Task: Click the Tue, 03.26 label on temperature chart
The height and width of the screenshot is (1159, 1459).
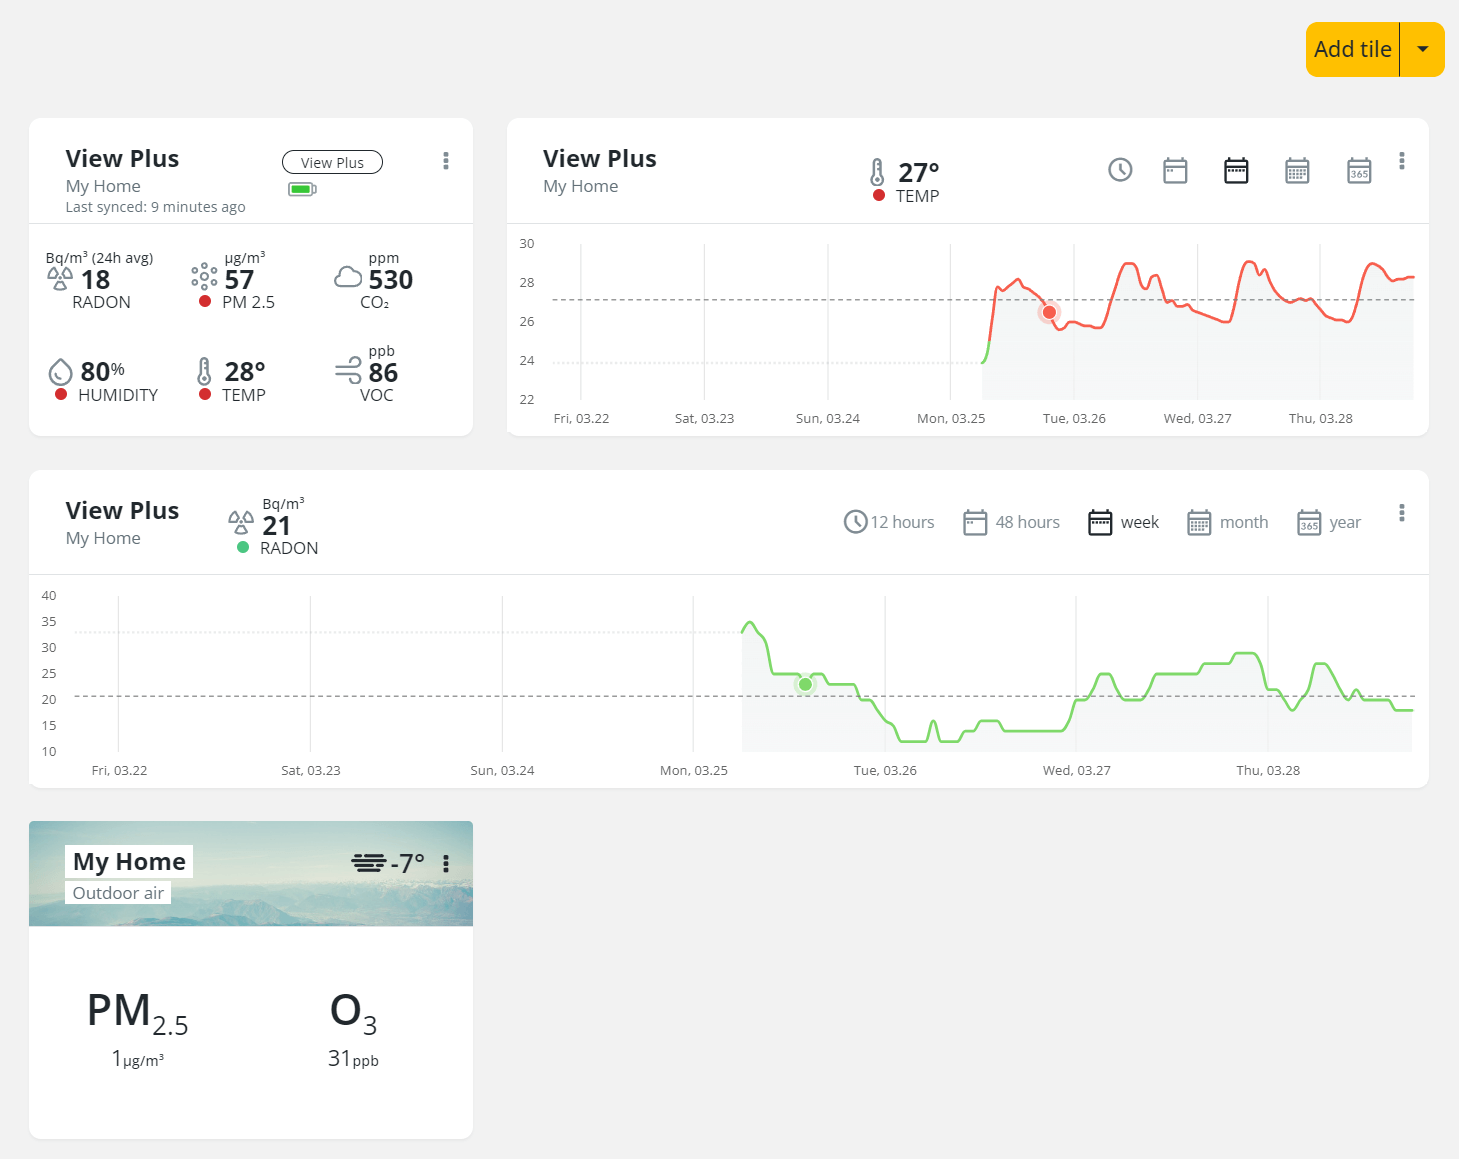Action: 1074,418
